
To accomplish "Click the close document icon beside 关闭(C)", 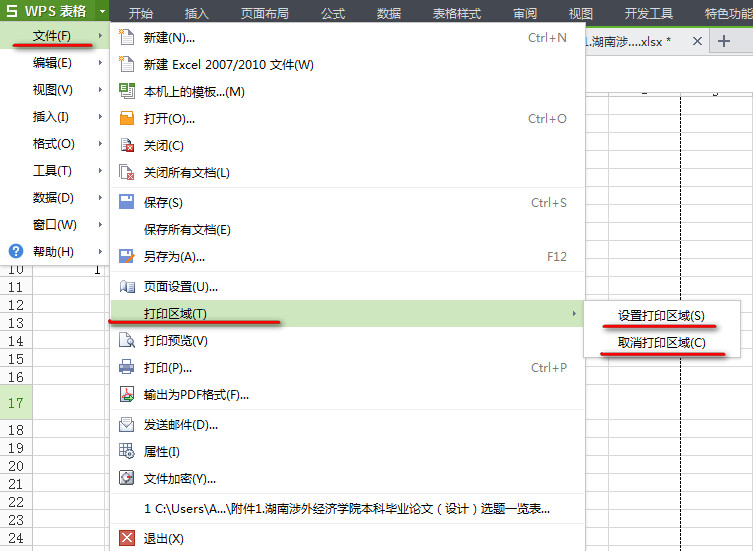I will pos(127,145).
